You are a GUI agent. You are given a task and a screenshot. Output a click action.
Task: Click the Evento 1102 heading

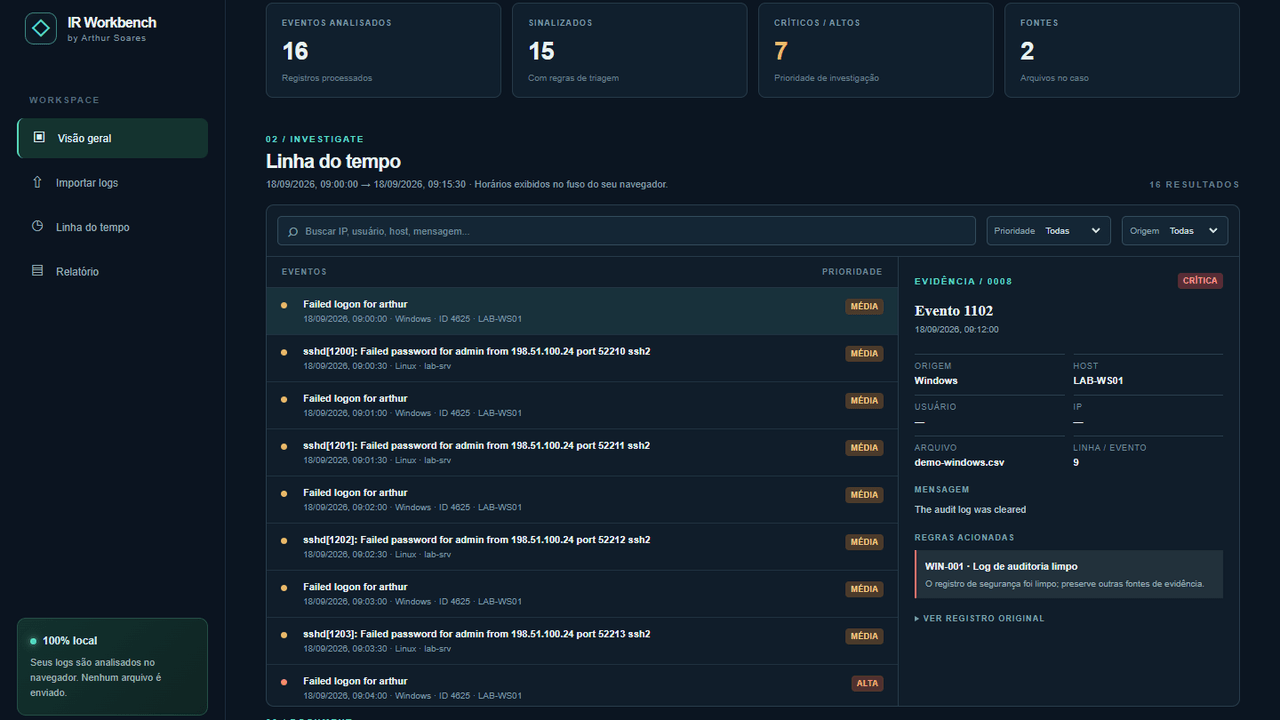point(954,311)
